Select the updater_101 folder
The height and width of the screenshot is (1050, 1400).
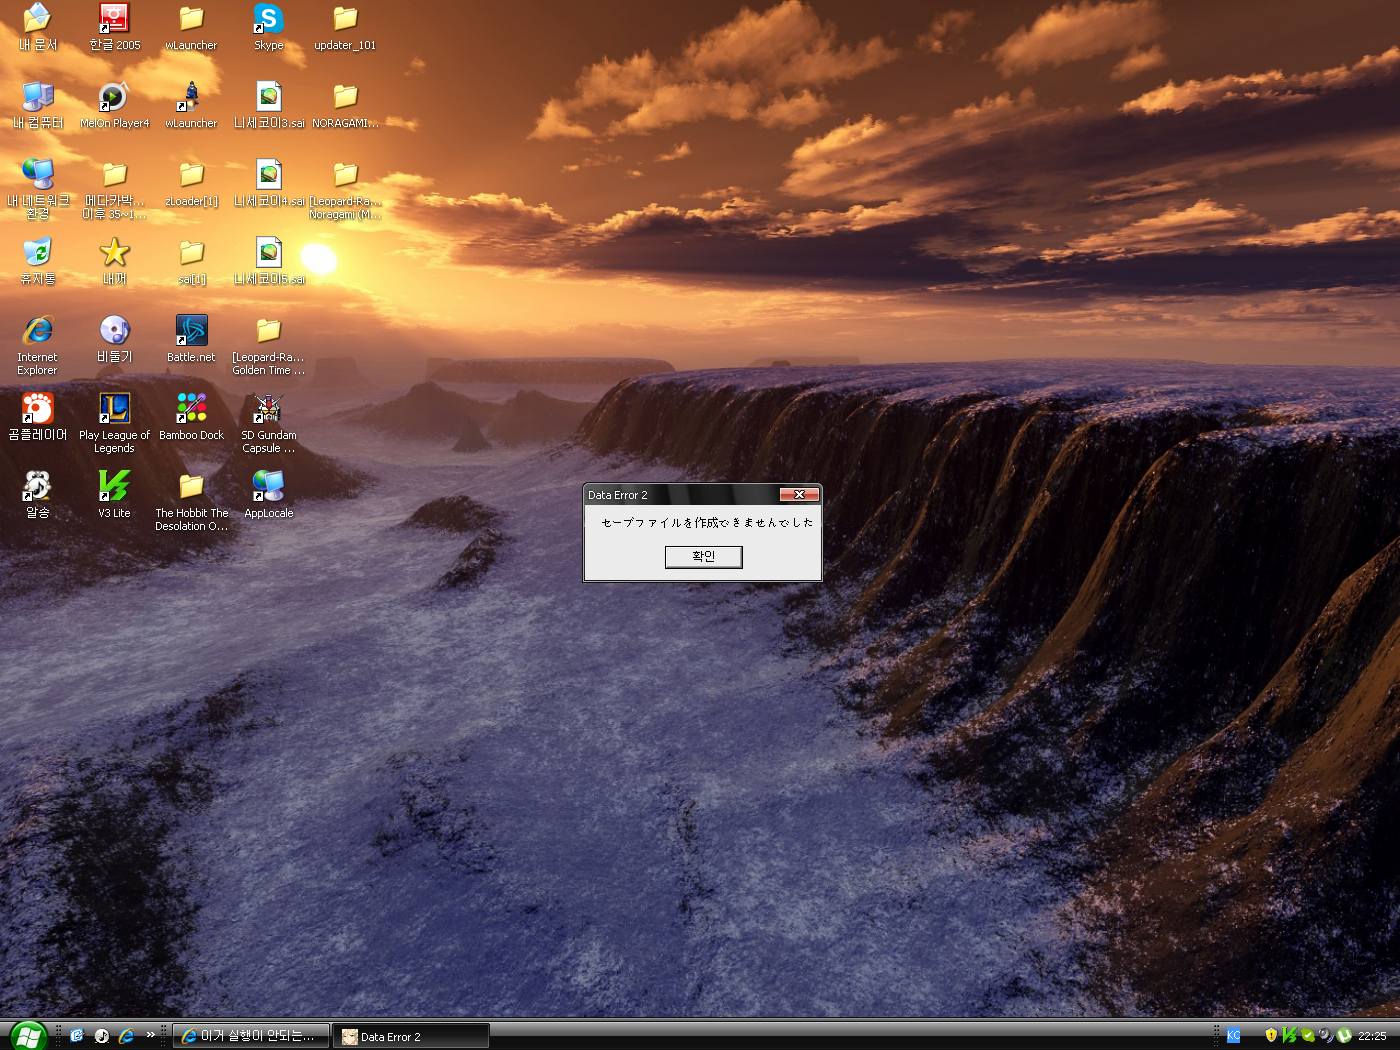(345, 19)
